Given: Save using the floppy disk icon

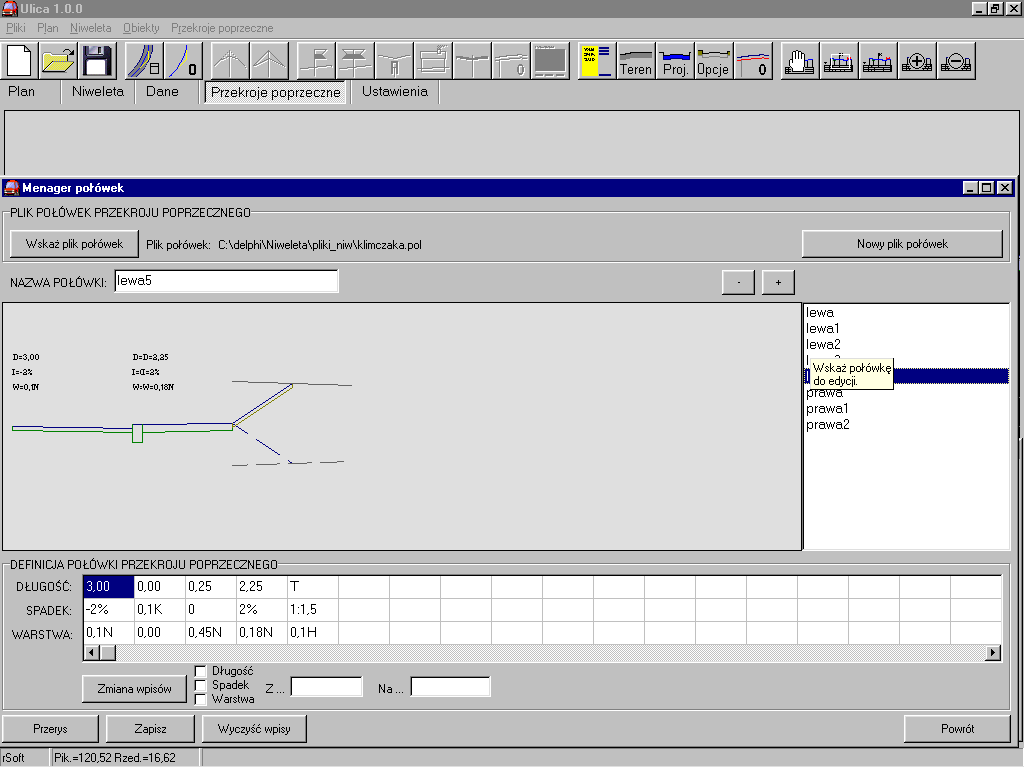Looking at the screenshot, I should point(97,61).
